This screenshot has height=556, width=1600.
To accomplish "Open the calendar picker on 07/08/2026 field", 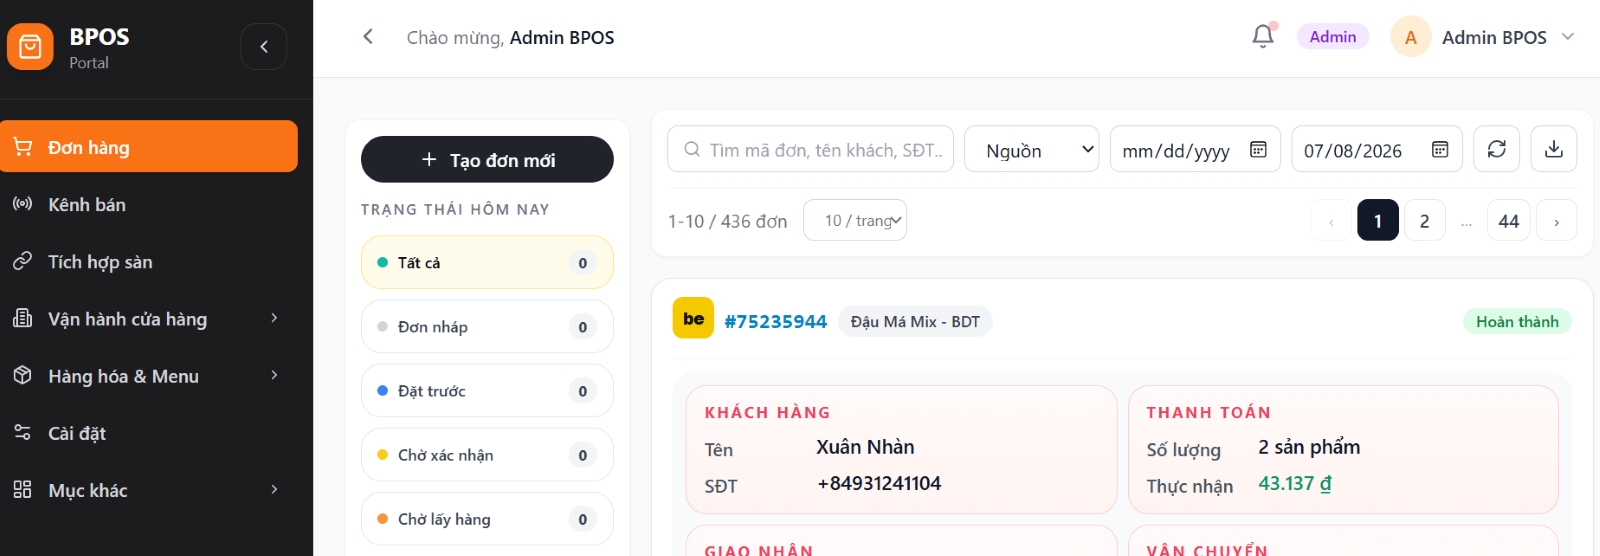I will (x=1440, y=150).
